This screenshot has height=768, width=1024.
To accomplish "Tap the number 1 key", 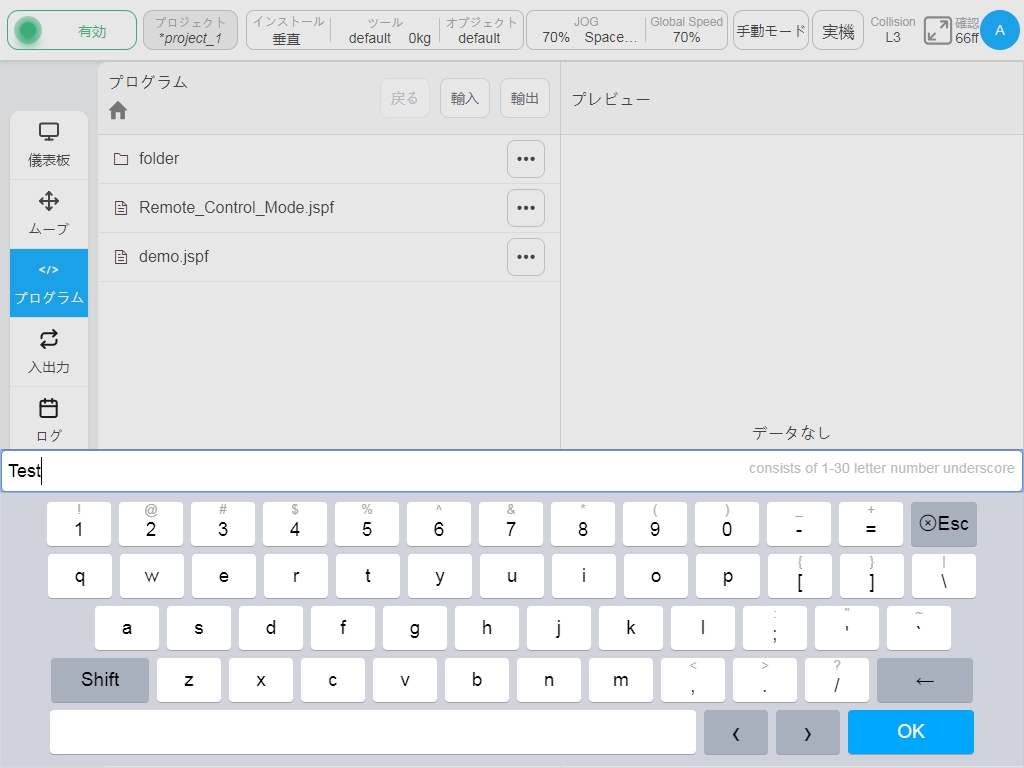I will pos(79,524).
